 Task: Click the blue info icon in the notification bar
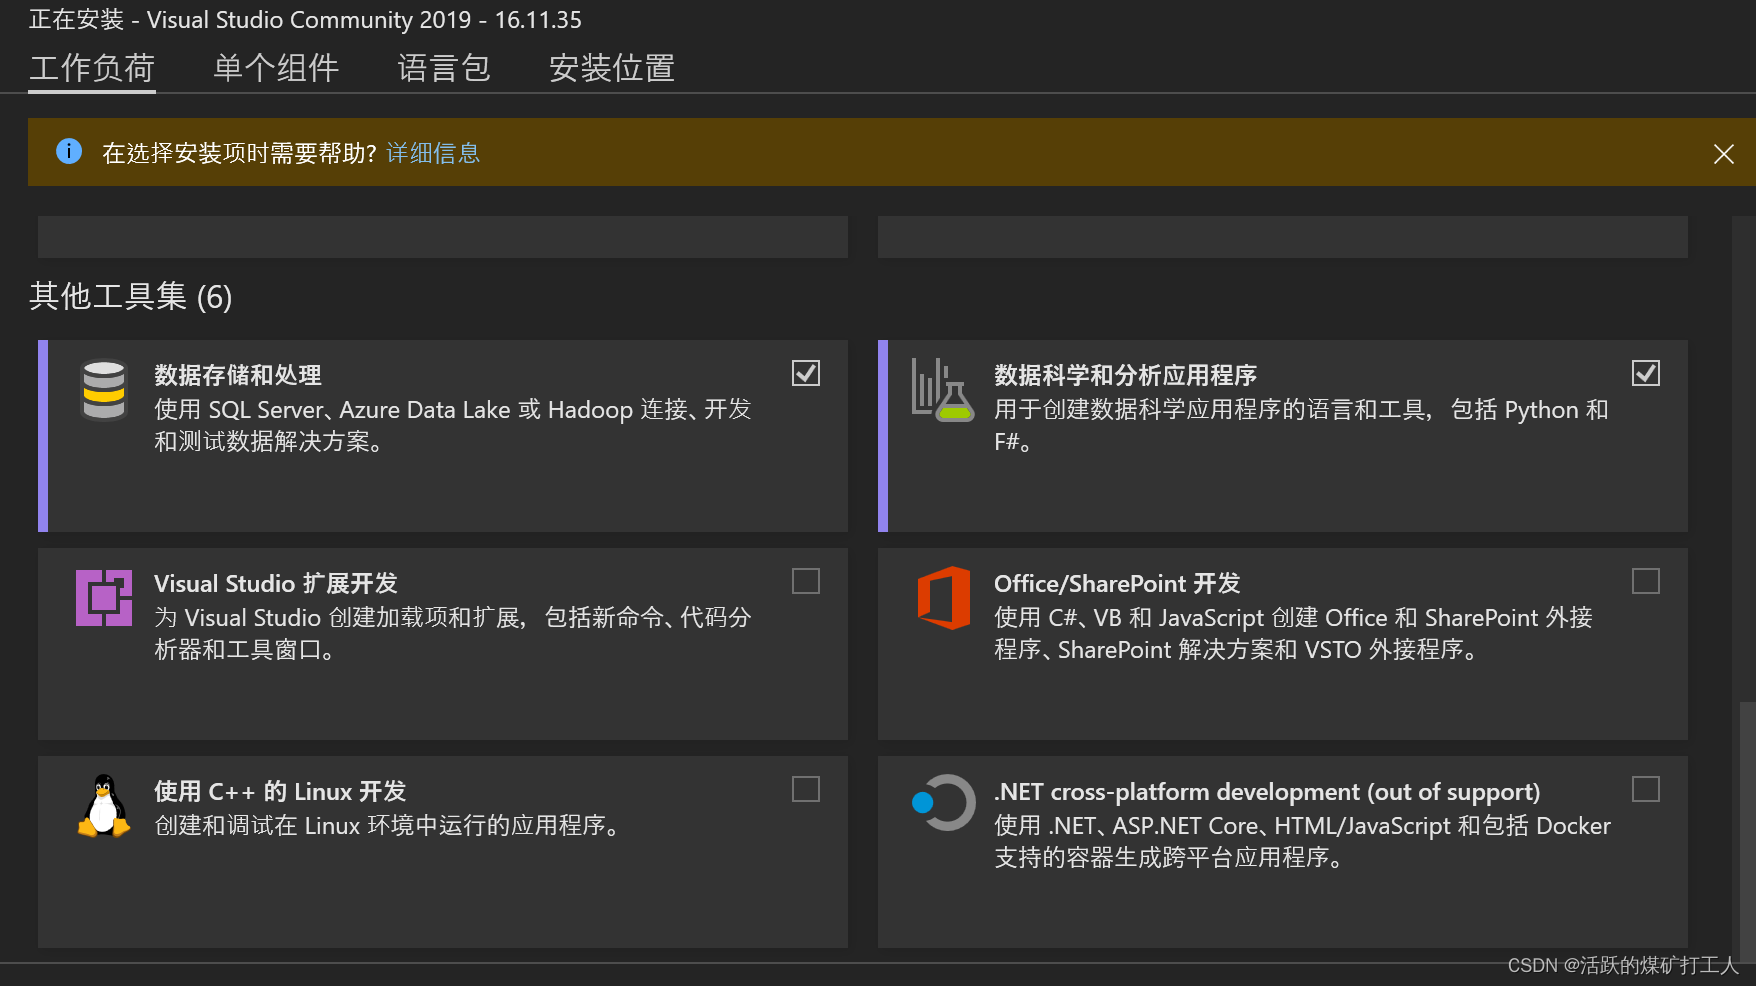(x=68, y=151)
